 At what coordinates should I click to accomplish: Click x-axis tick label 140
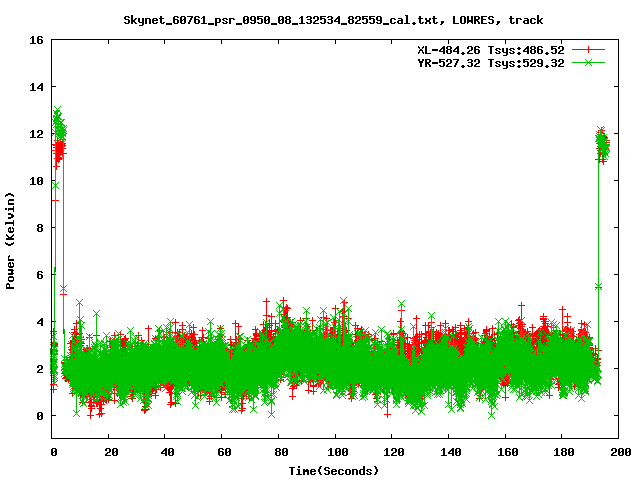pos(451,452)
